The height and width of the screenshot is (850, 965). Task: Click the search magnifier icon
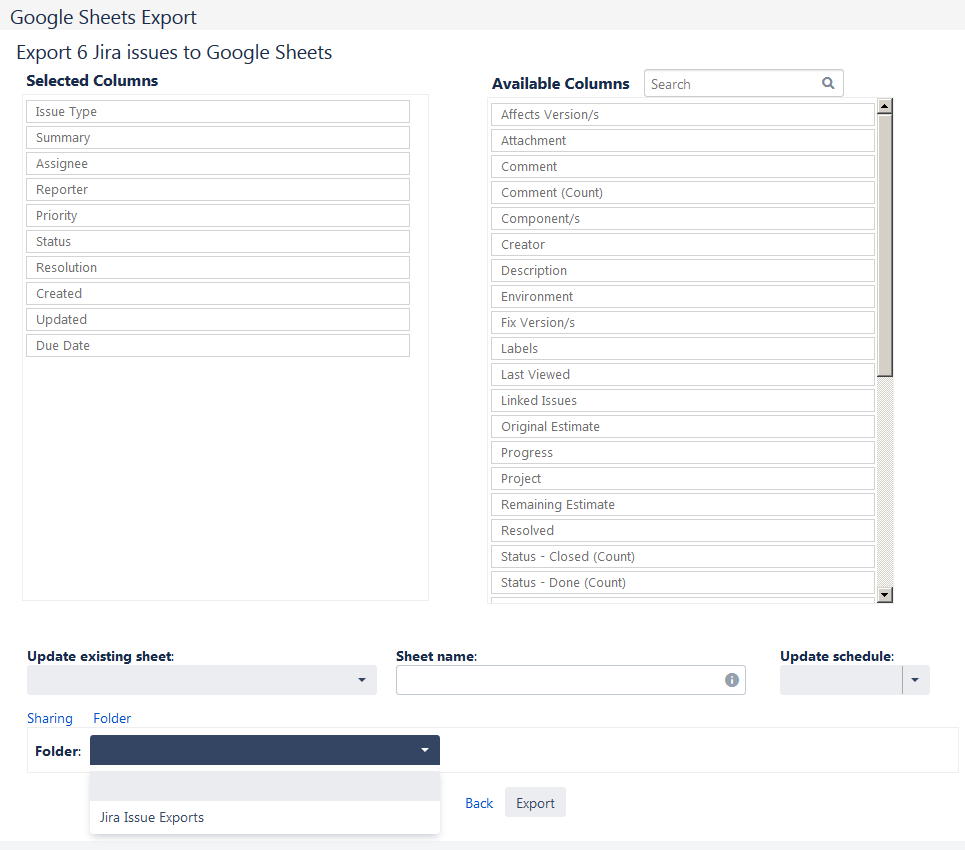pyautogui.click(x=828, y=84)
